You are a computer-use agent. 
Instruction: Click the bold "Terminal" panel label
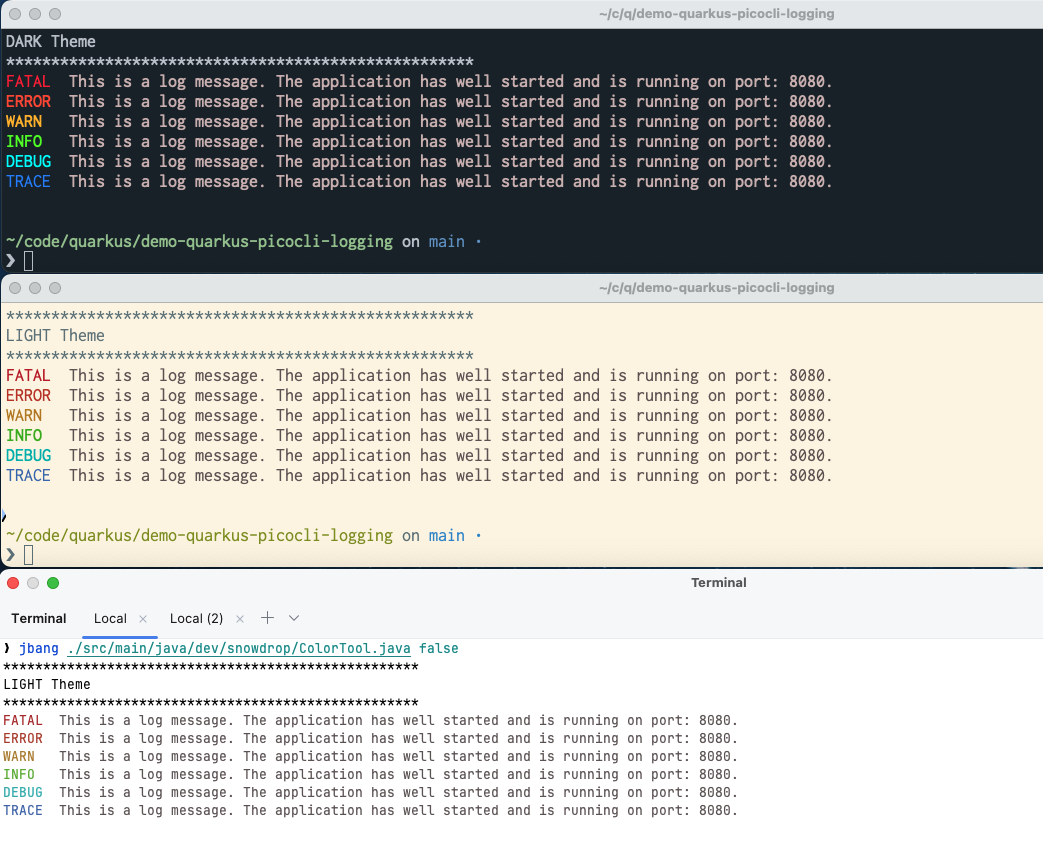(39, 619)
